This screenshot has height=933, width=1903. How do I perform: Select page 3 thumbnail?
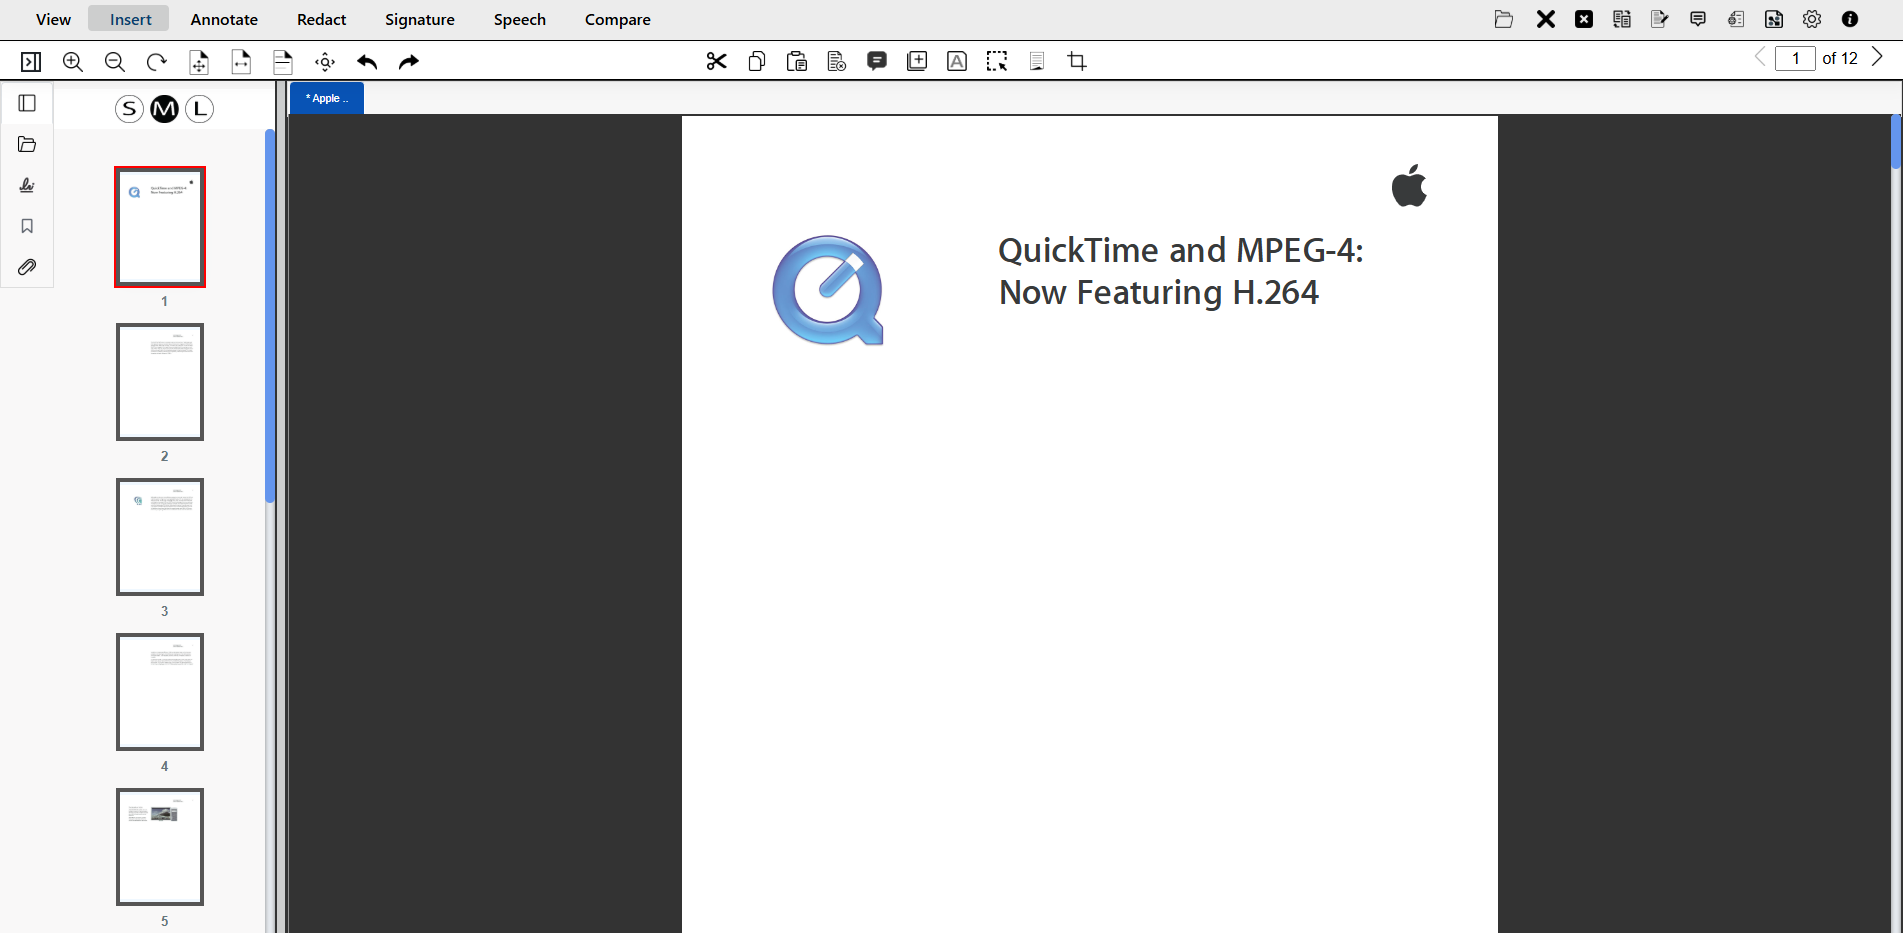pos(160,537)
